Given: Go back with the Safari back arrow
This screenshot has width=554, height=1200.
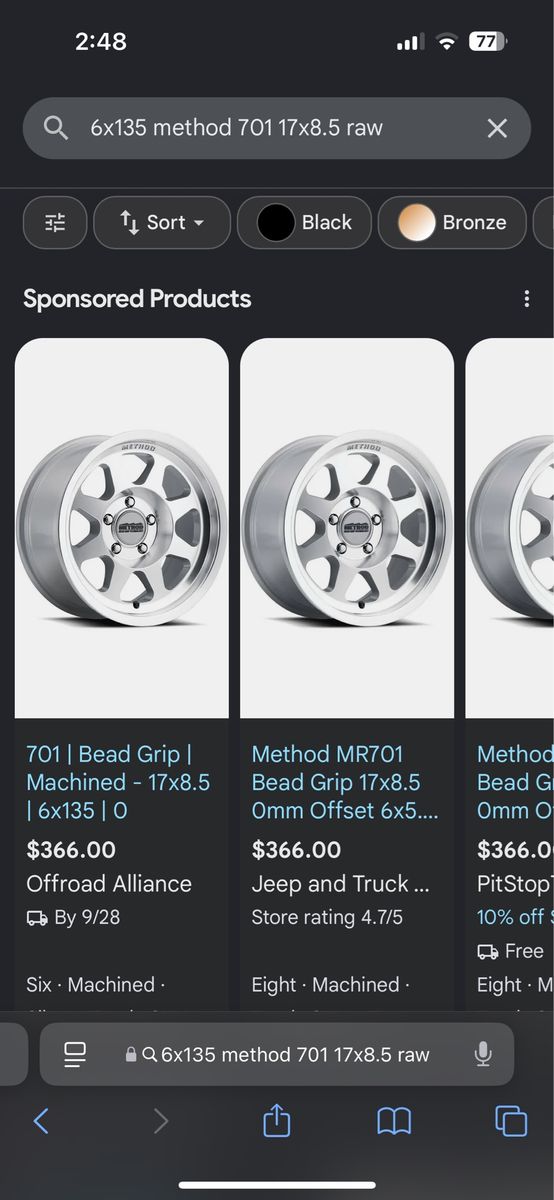Looking at the screenshot, I should pyautogui.click(x=41, y=1121).
